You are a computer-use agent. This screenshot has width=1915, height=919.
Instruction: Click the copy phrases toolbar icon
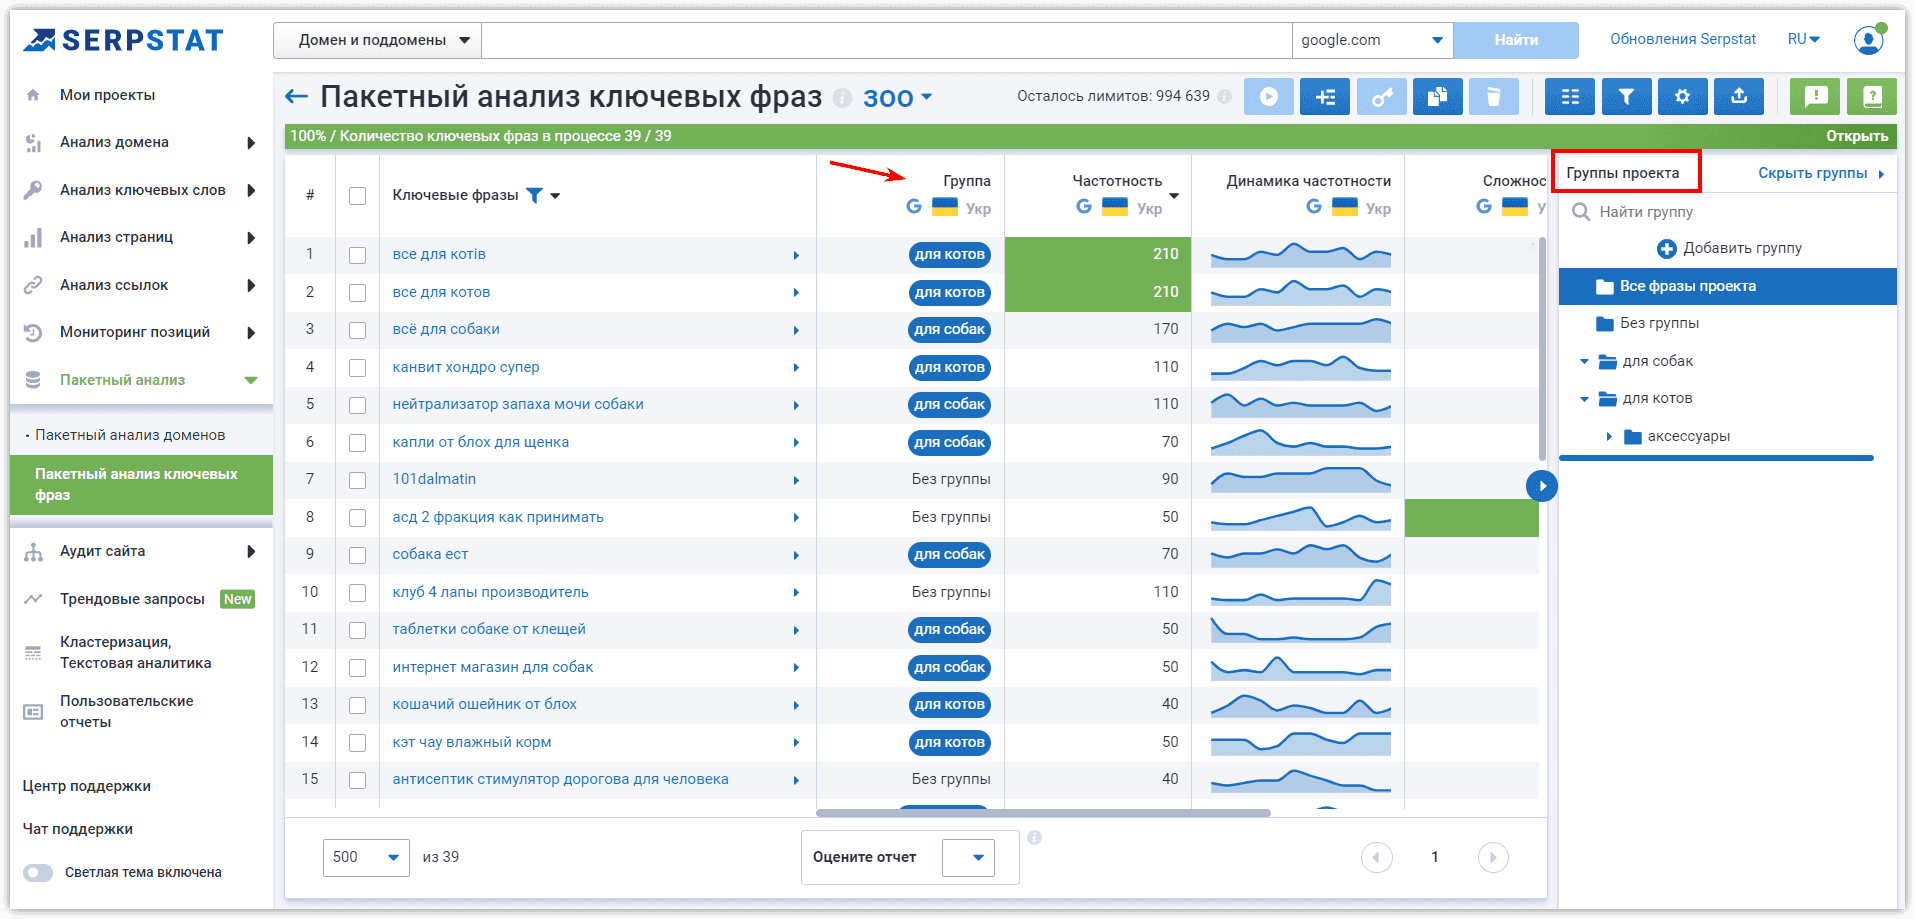(1438, 97)
